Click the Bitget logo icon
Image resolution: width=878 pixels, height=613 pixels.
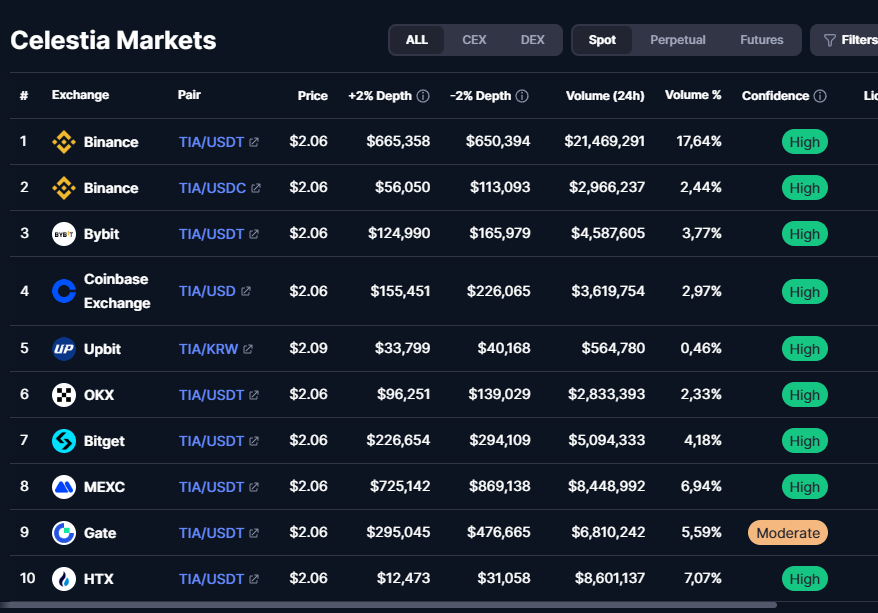(x=64, y=441)
